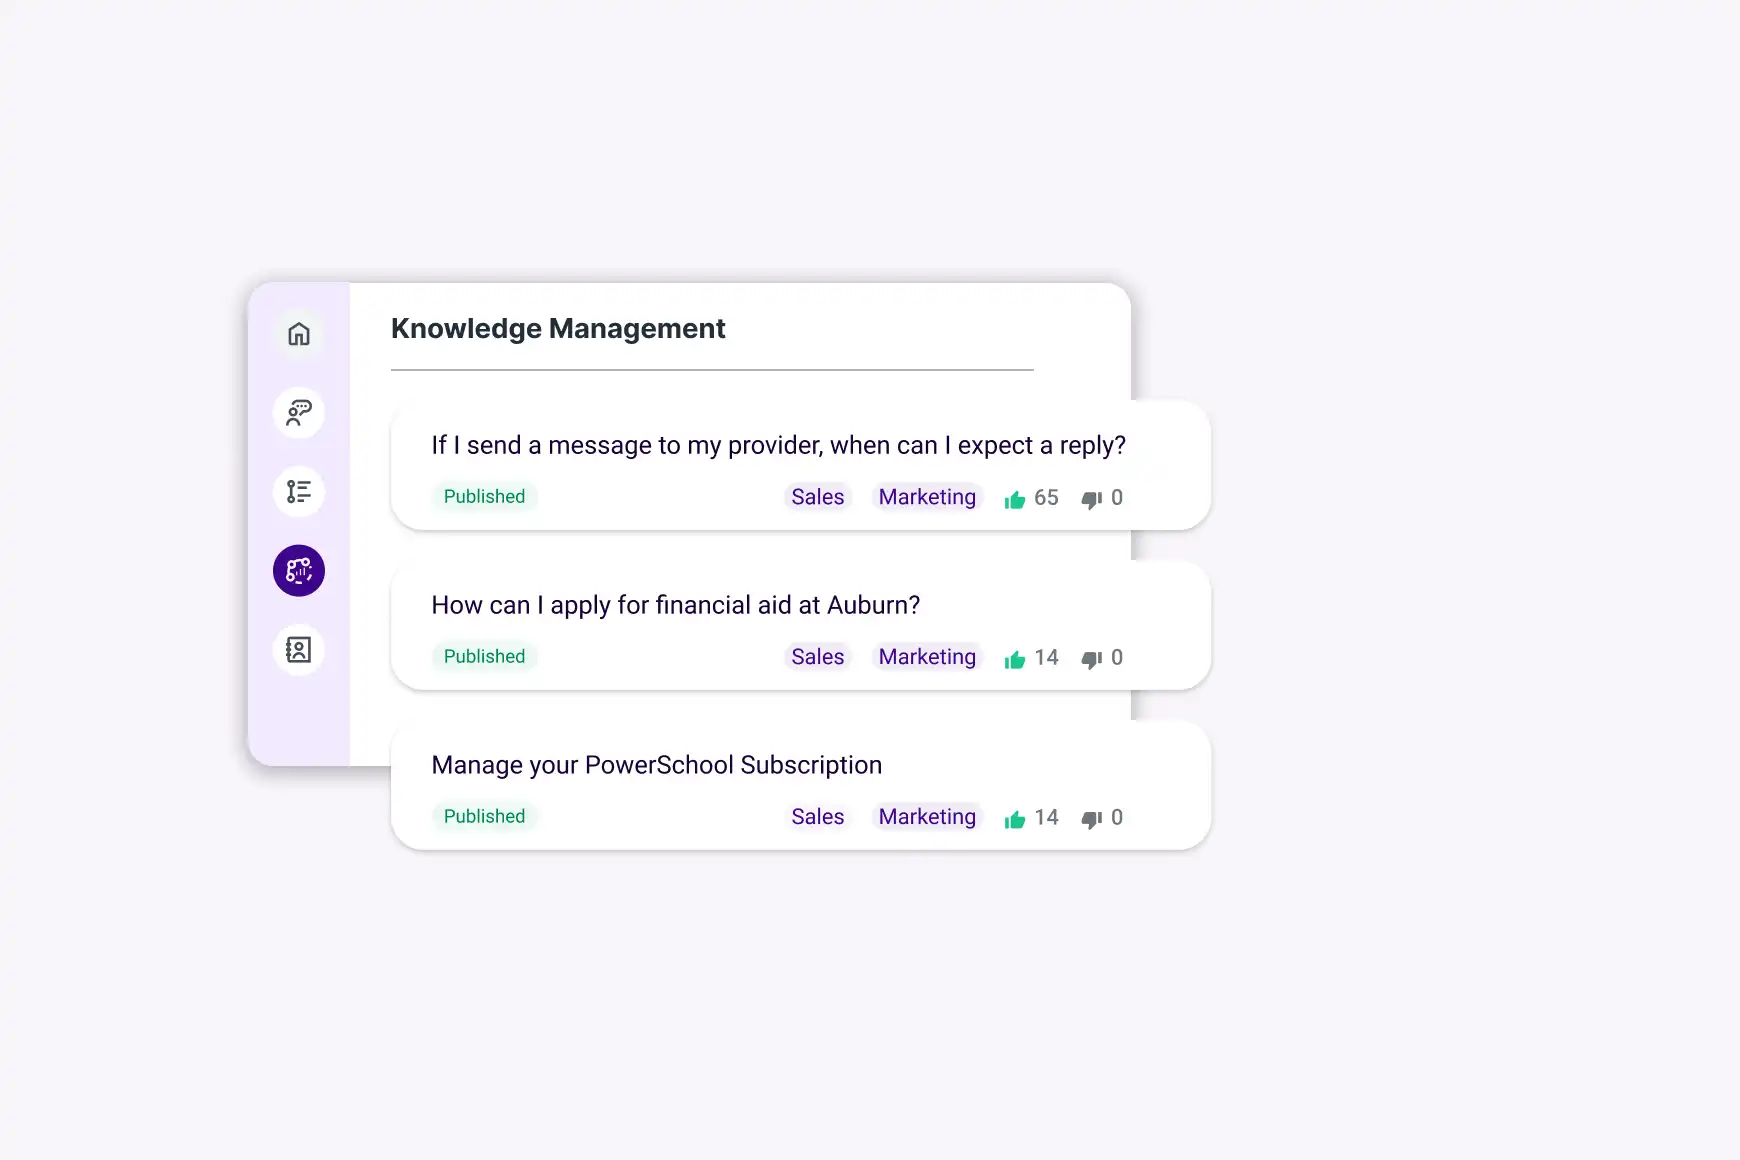Open the Auburn financial aid article
1740x1160 pixels.
click(675, 606)
